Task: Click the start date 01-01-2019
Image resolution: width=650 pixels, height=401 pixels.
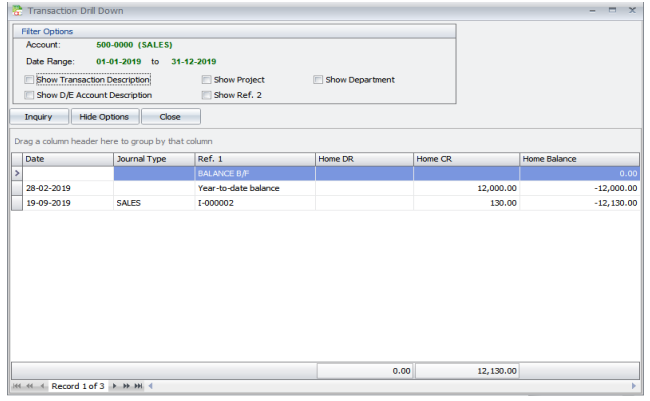Action: (x=119, y=61)
